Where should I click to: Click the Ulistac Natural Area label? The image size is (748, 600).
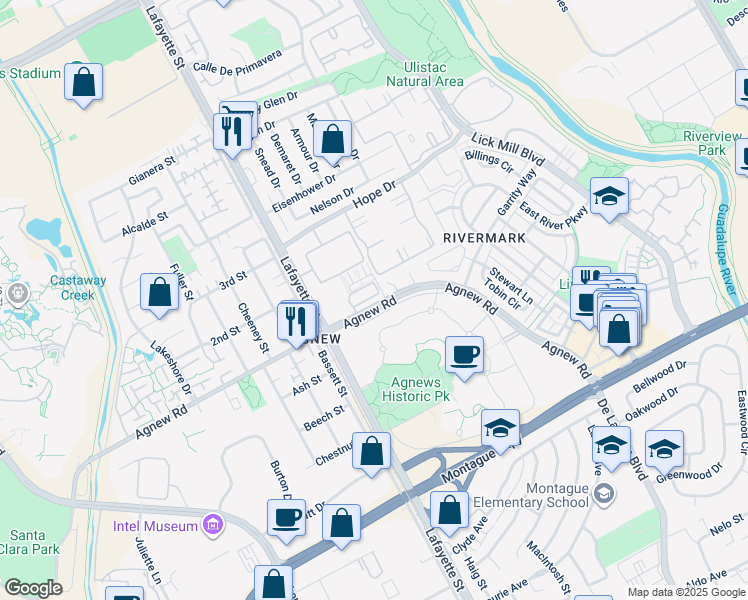(424, 74)
